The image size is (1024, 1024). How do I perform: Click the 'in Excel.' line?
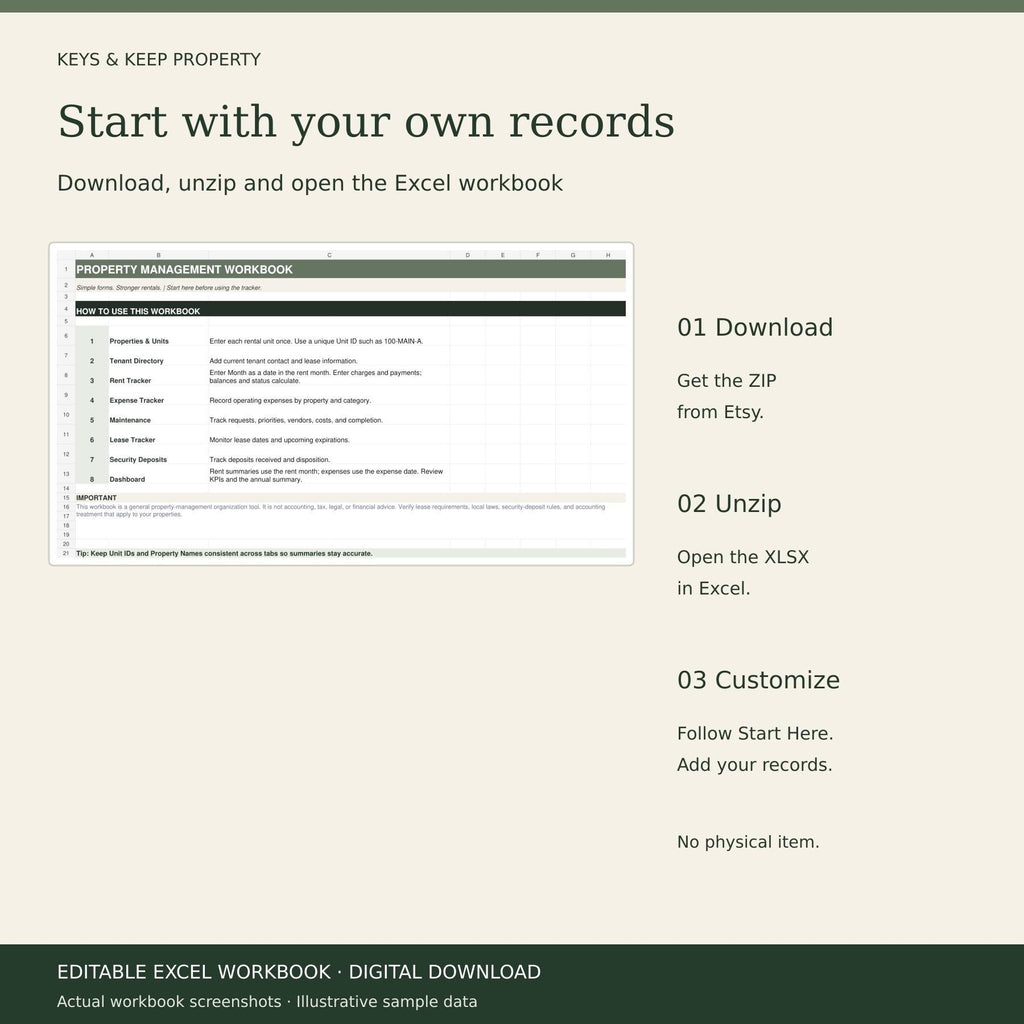[x=714, y=588]
